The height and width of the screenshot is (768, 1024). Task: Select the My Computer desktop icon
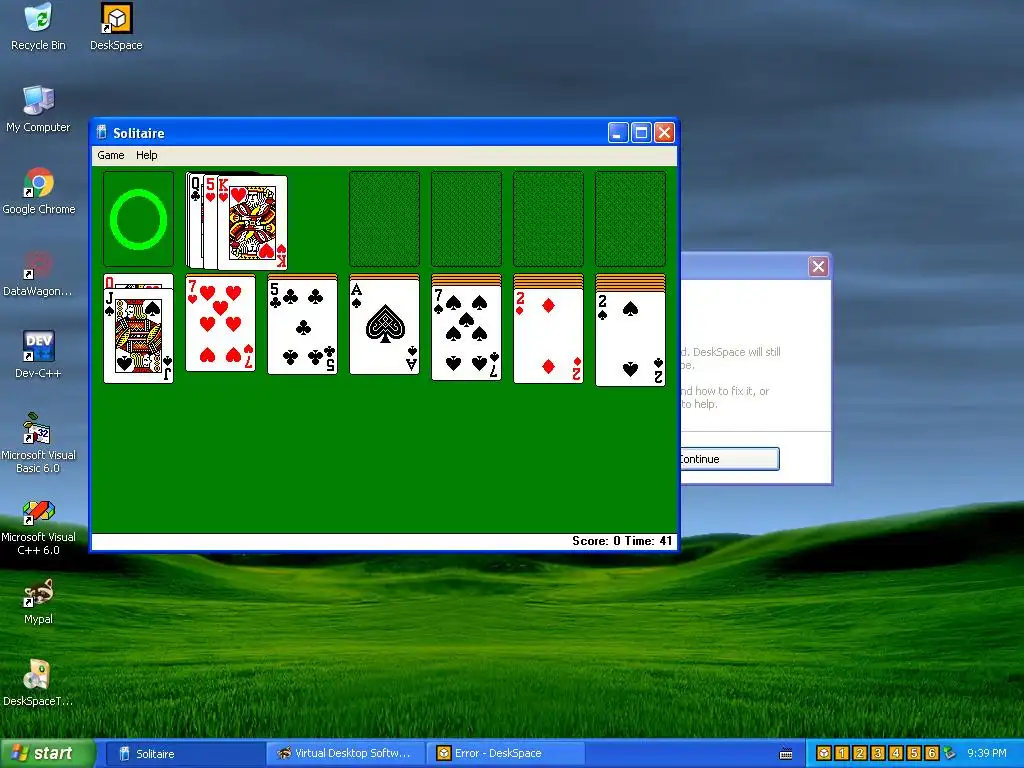39,109
